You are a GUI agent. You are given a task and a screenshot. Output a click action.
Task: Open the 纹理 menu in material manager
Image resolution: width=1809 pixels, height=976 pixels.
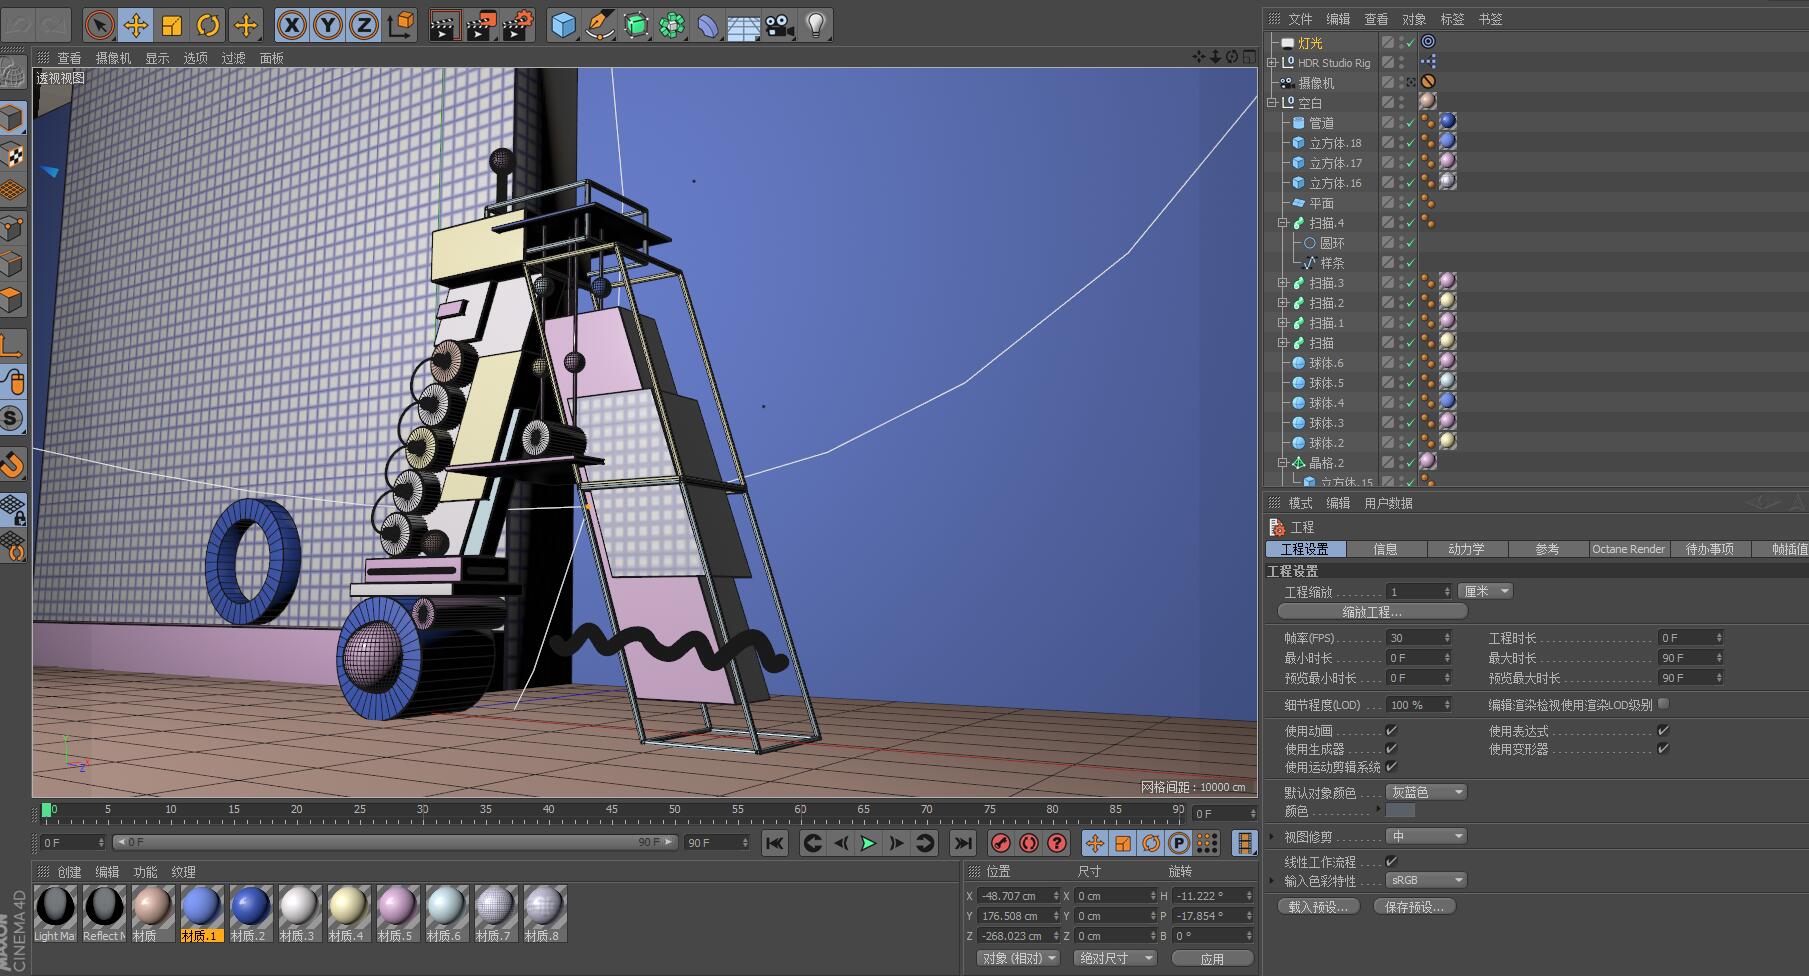[183, 872]
